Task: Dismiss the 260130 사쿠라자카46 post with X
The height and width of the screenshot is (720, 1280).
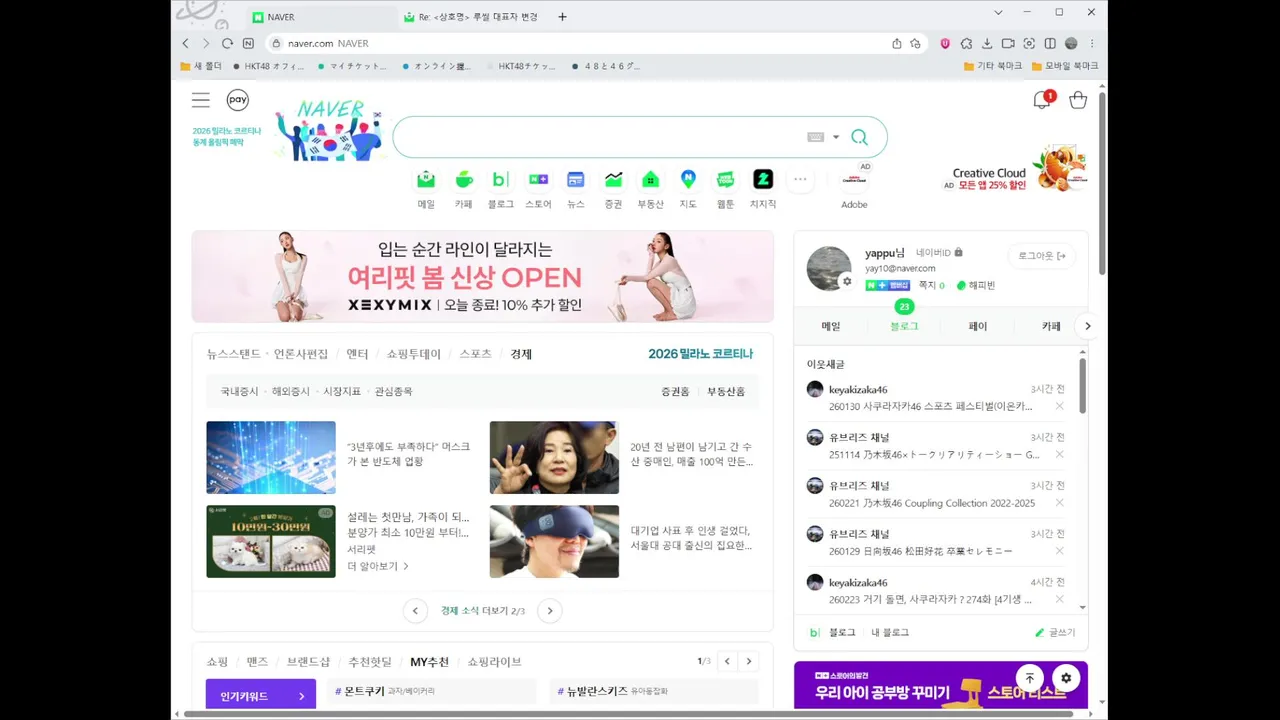Action: (x=1059, y=406)
